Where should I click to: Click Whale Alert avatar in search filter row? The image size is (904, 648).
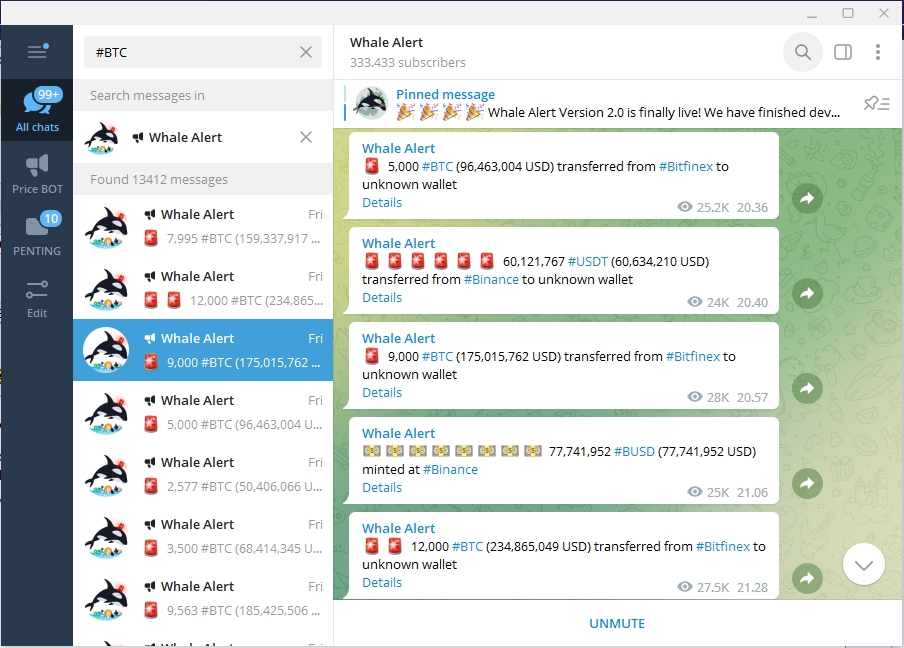click(101, 137)
